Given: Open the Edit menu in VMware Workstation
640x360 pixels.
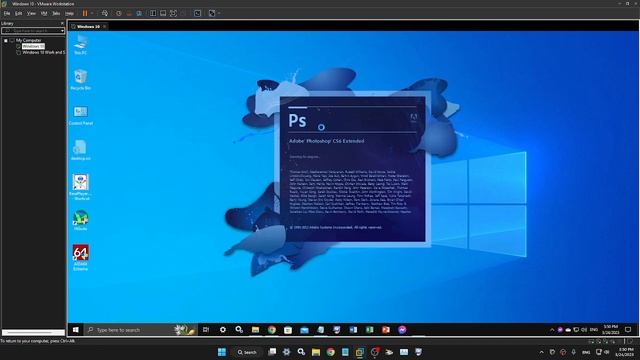Looking at the screenshot, I should pos(19,13).
